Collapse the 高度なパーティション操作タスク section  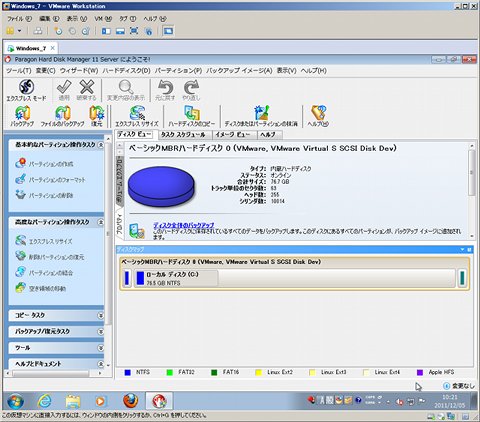point(100,222)
